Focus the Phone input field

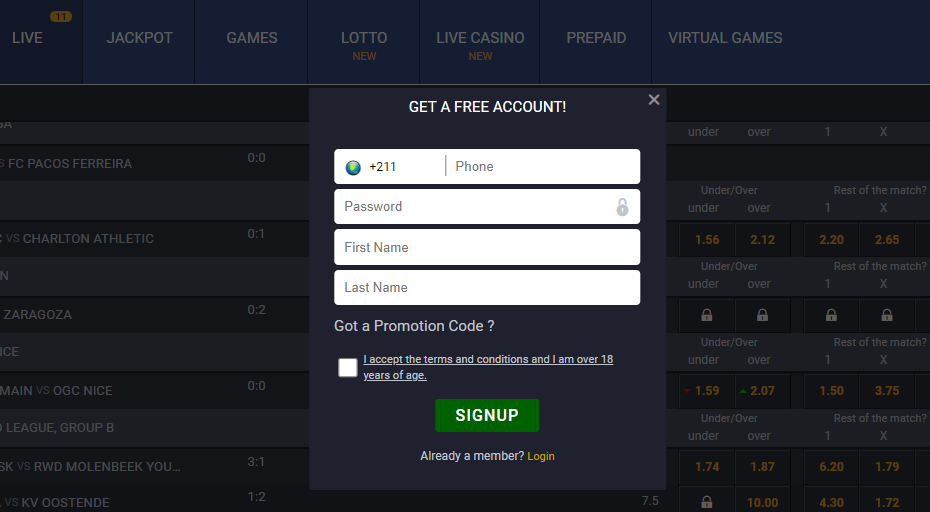543,167
